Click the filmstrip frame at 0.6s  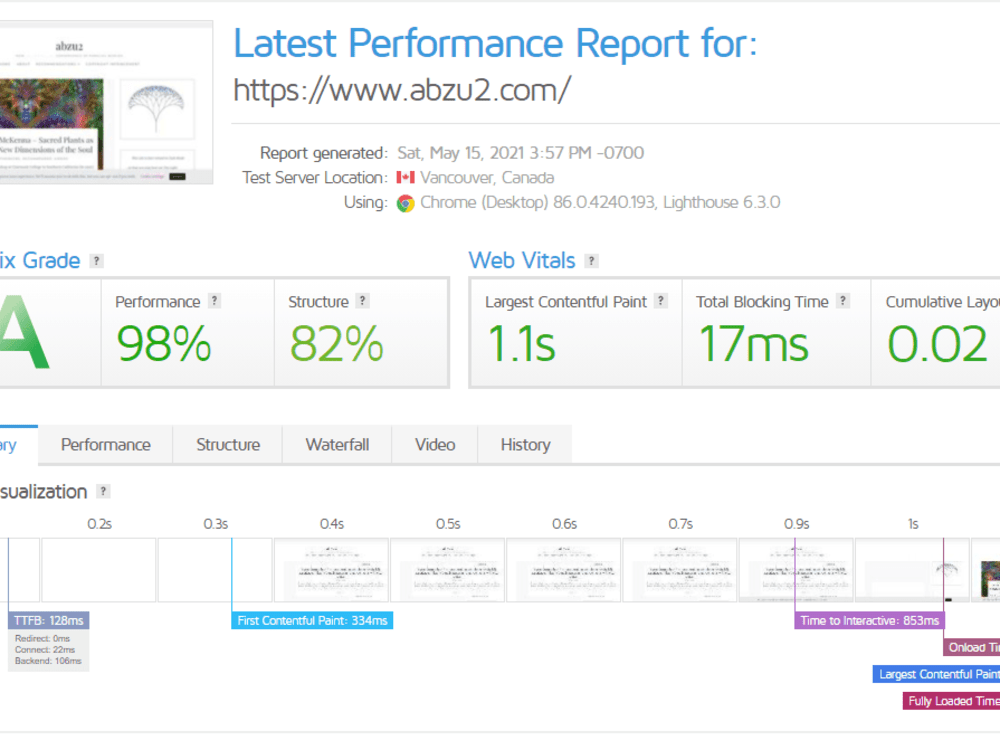[x=564, y=570]
